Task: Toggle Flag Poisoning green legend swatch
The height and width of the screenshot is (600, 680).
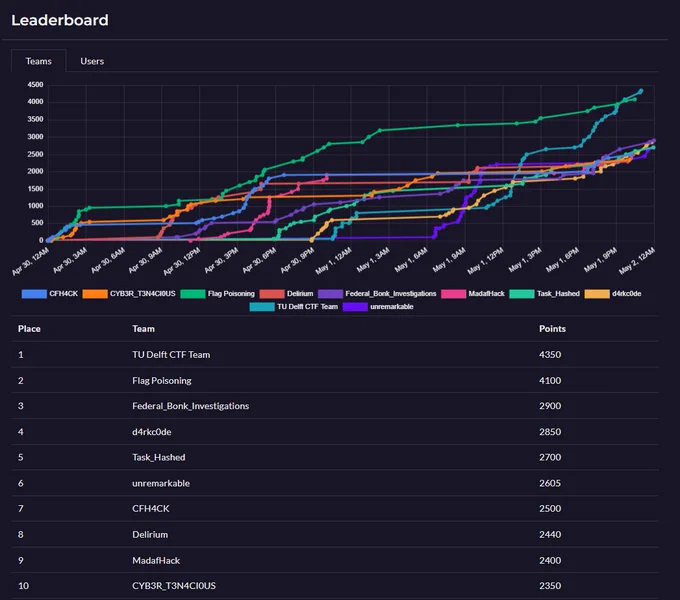Action: tap(193, 294)
